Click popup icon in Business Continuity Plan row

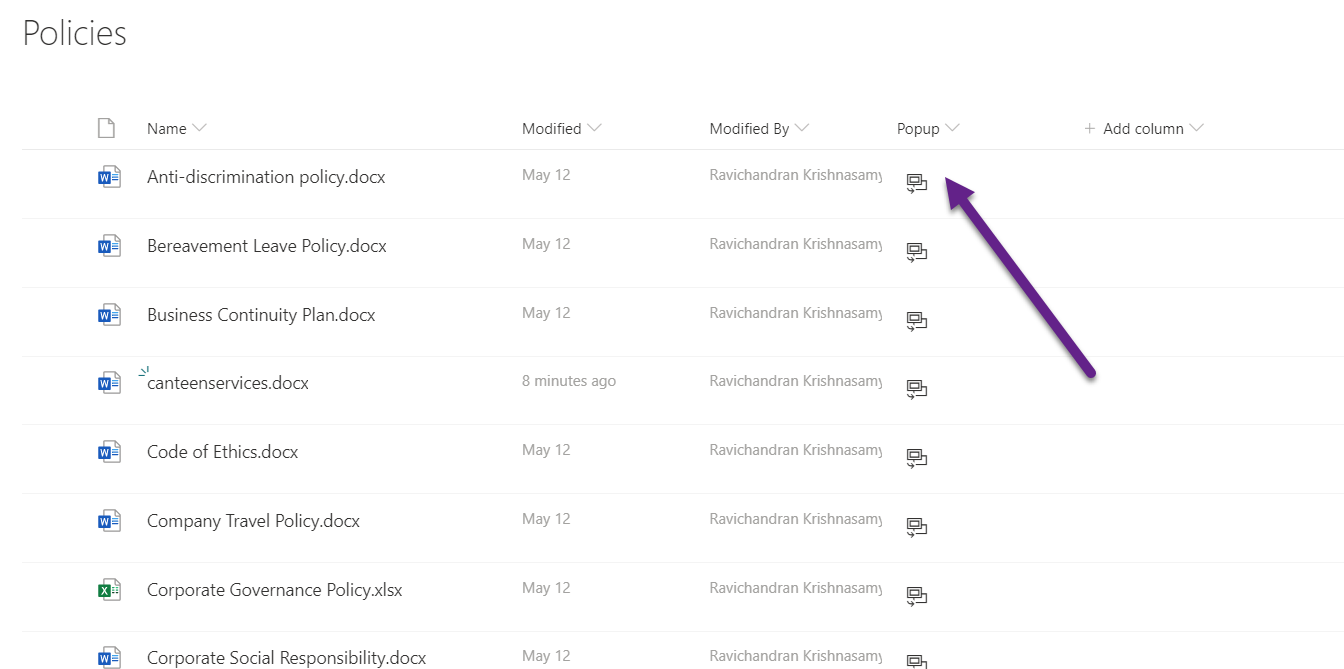coord(916,321)
